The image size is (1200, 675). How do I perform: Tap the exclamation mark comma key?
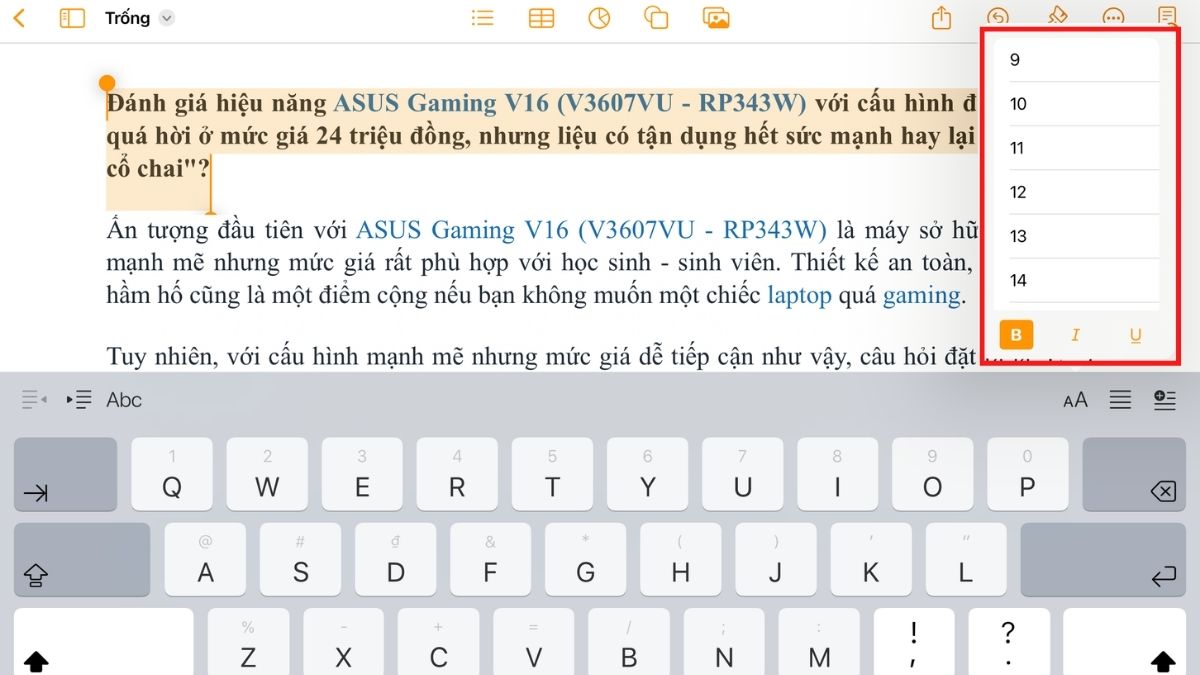[914, 642]
